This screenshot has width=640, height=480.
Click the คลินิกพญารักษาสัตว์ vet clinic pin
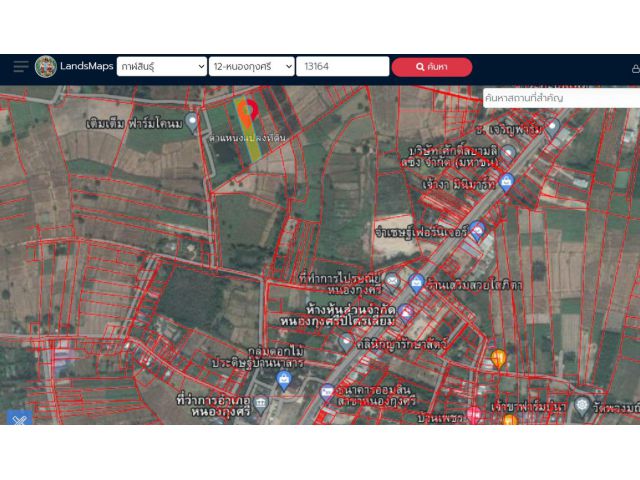coord(347,342)
